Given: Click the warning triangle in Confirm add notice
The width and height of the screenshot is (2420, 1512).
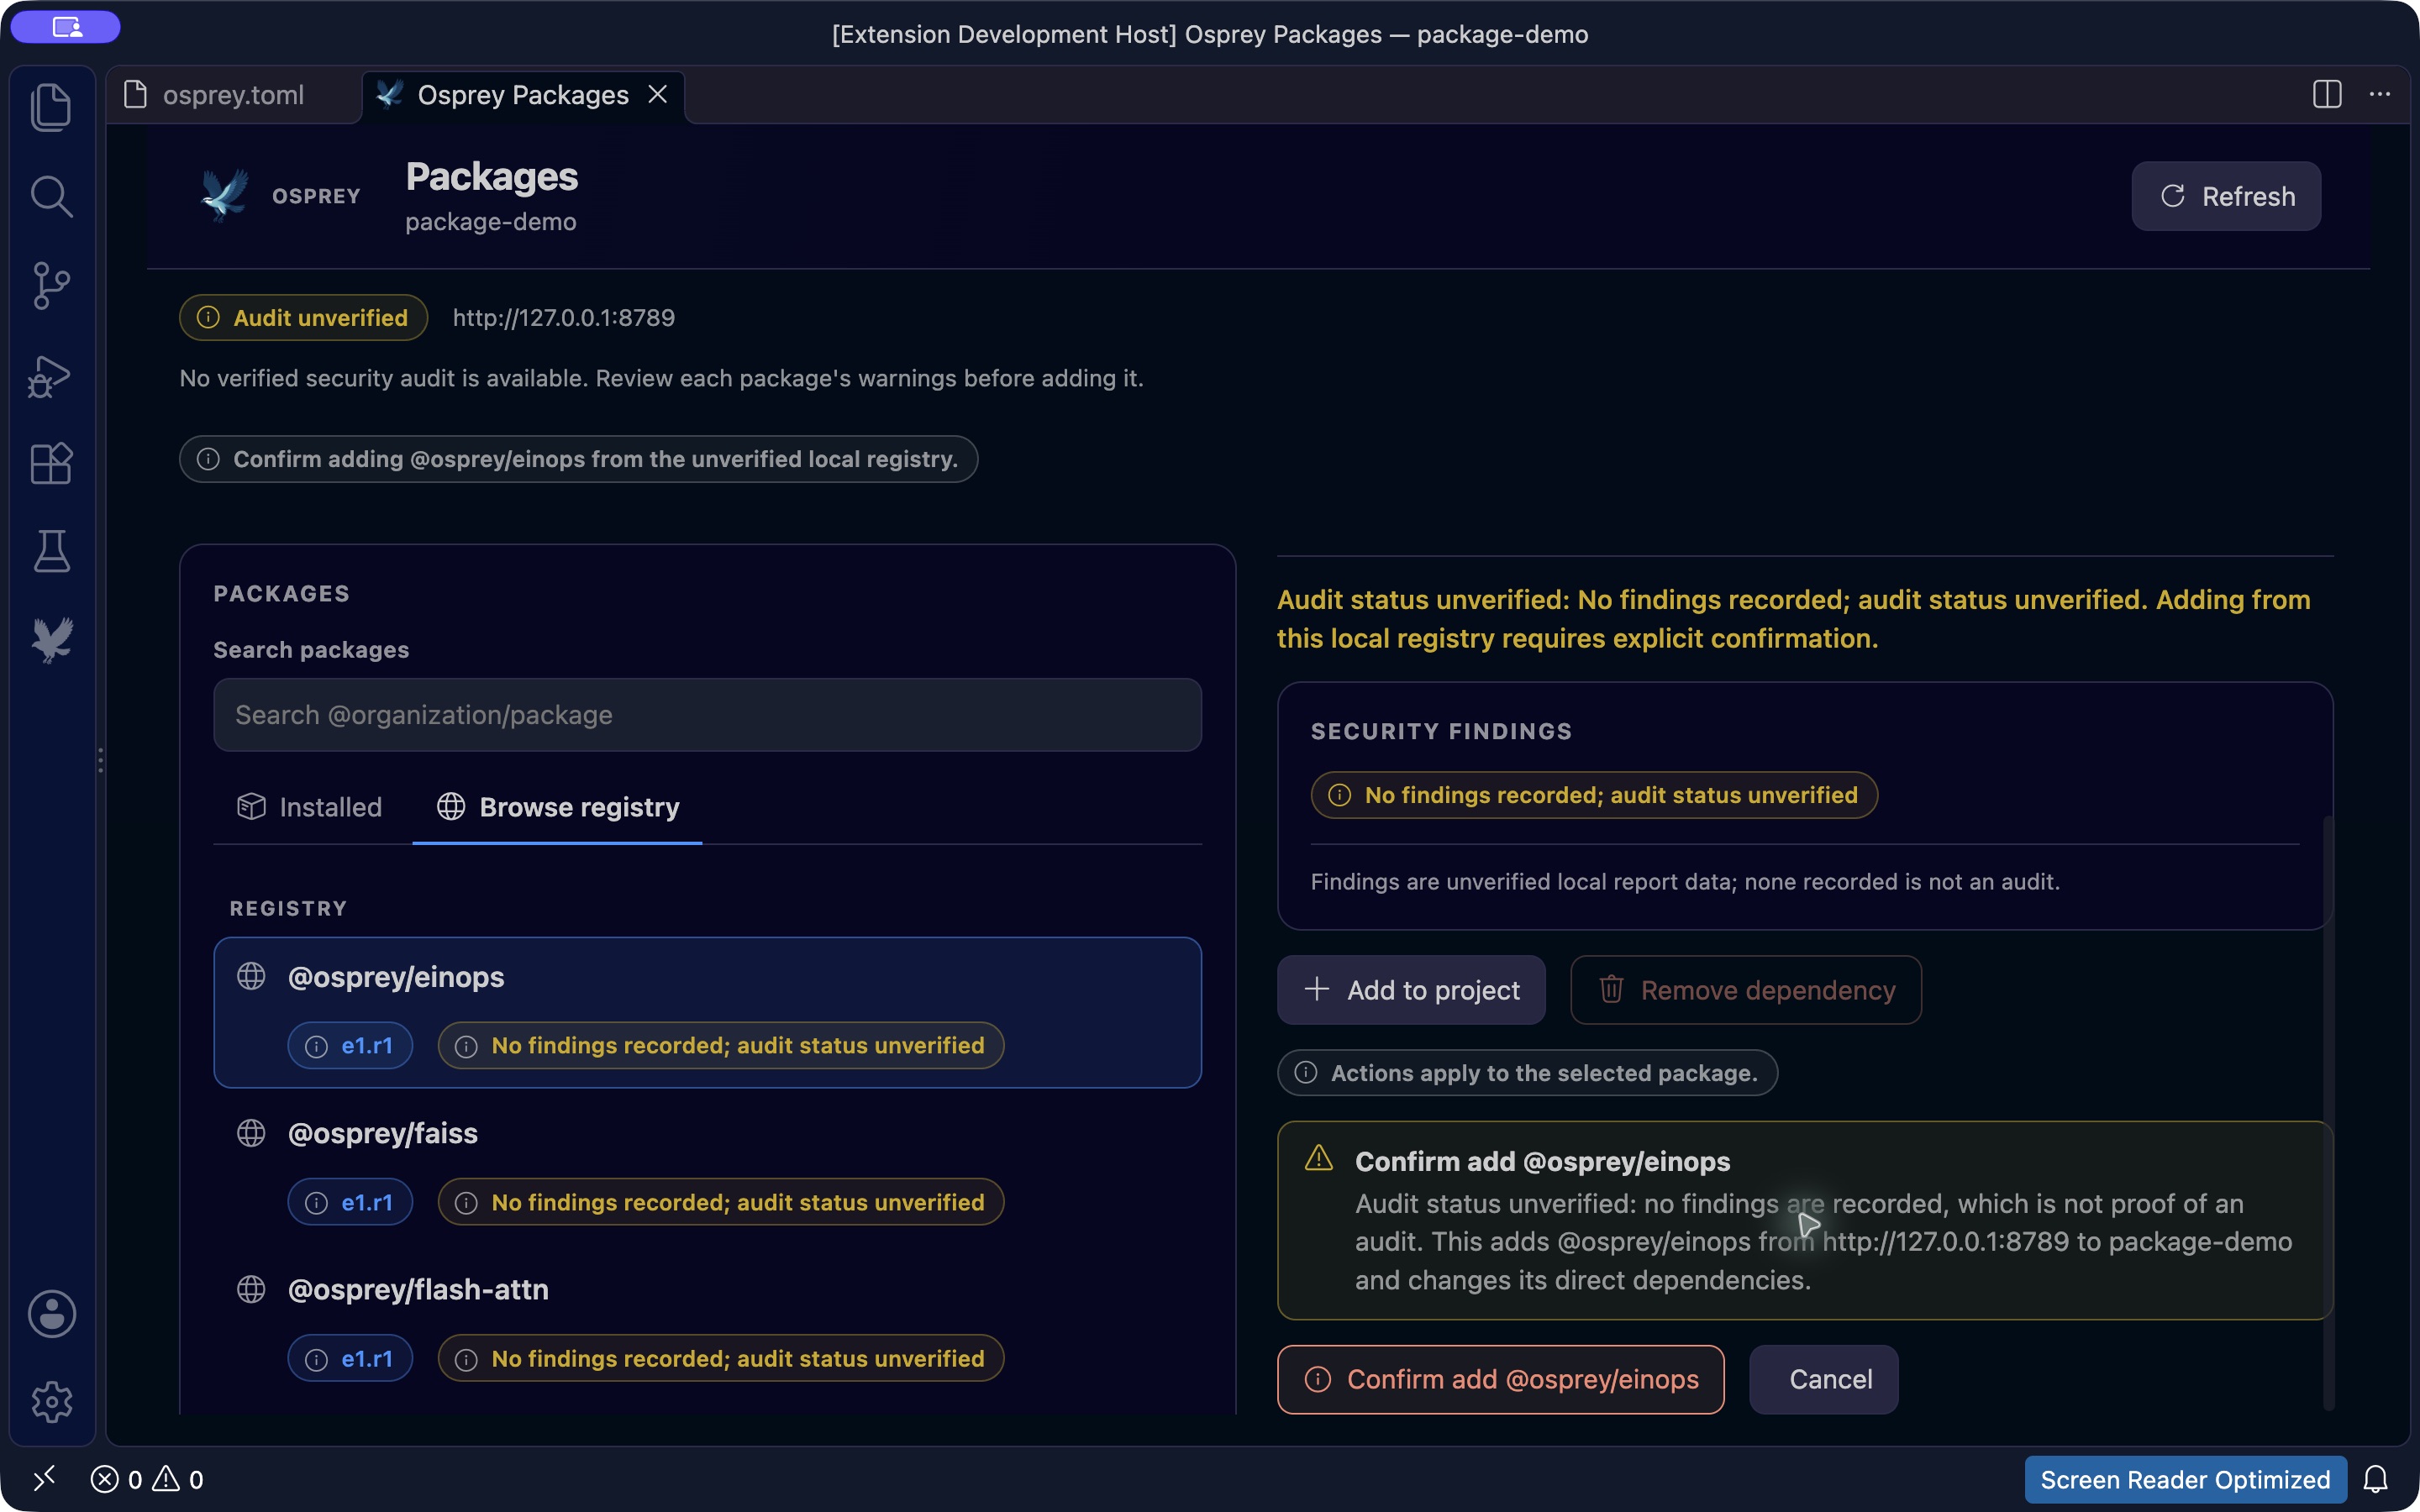Looking at the screenshot, I should pyautogui.click(x=1319, y=1158).
